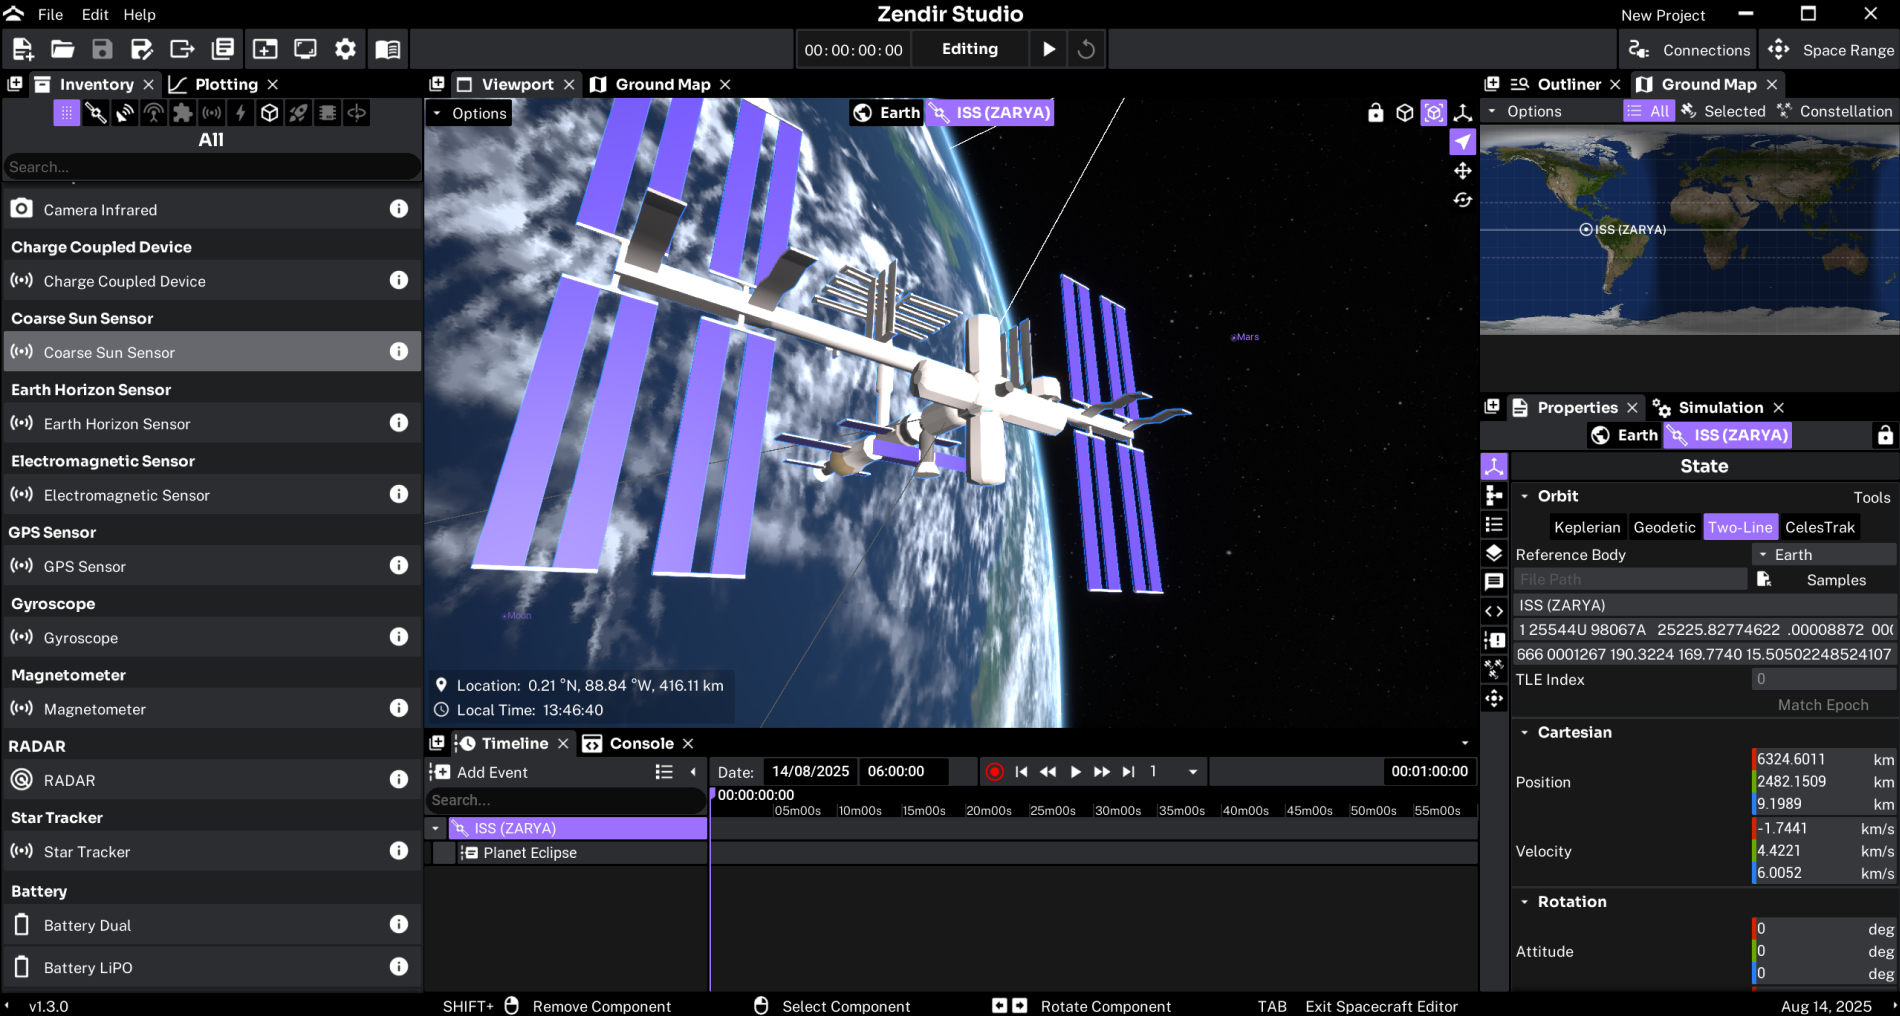Image resolution: width=1900 pixels, height=1016 pixels.
Task: Select the Two-Line orbit mode
Action: pos(1739,527)
